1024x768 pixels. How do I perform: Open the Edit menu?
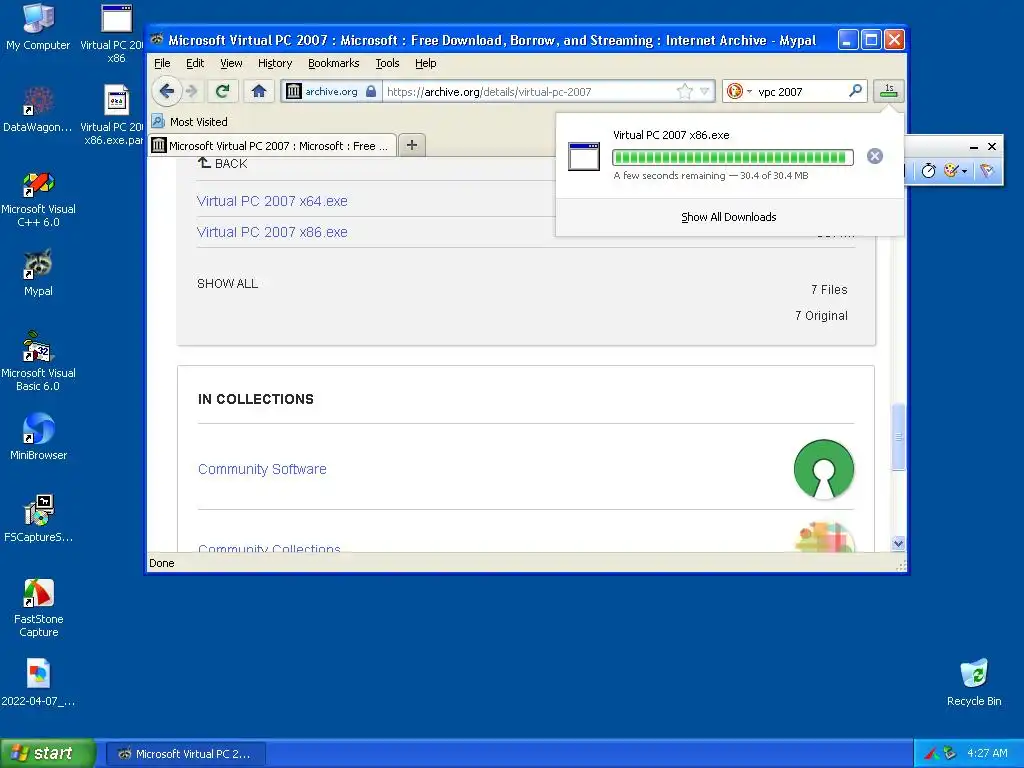(x=195, y=63)
